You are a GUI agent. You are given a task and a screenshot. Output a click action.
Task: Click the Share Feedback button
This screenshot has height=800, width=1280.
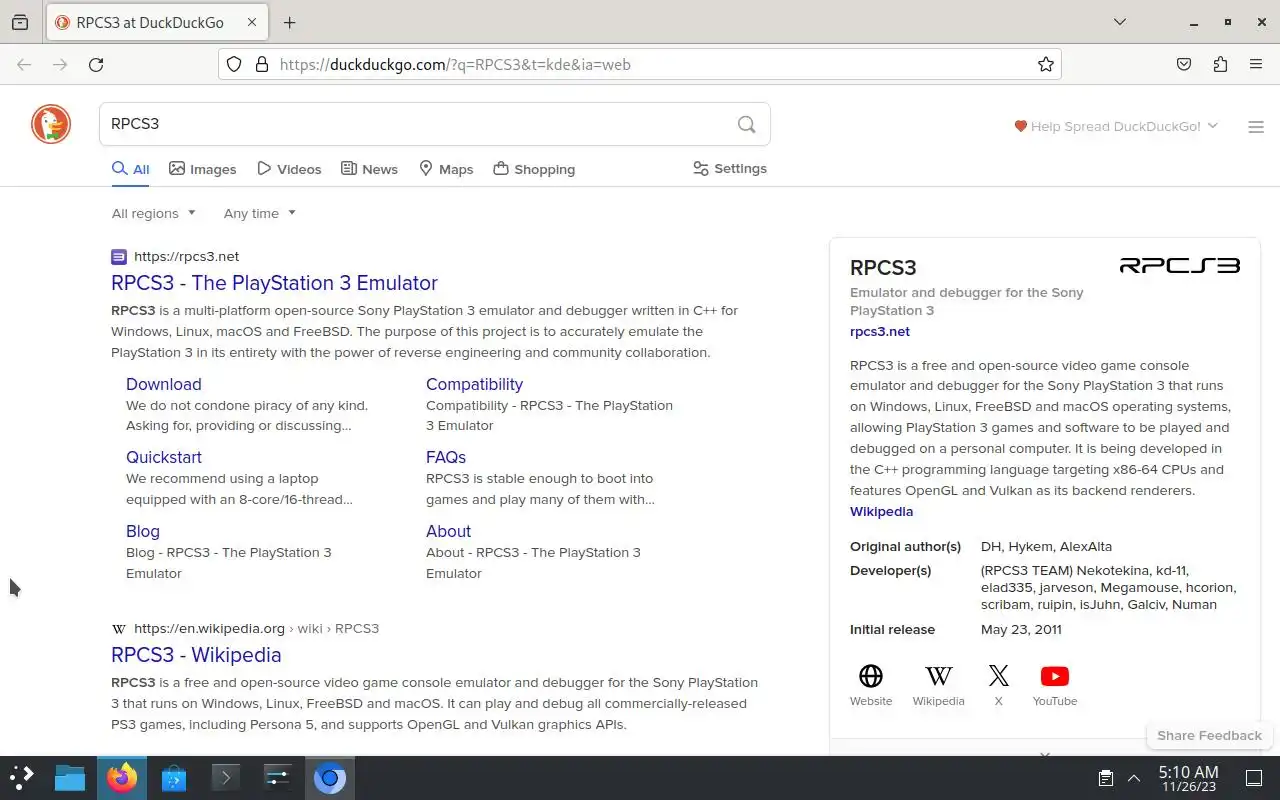tap(1209, 735)
